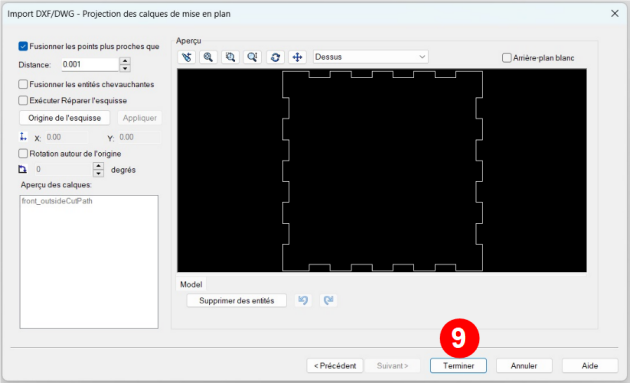Check Exécuter Réparer l'esquisse
630x383 pixels.
point(23,100)
